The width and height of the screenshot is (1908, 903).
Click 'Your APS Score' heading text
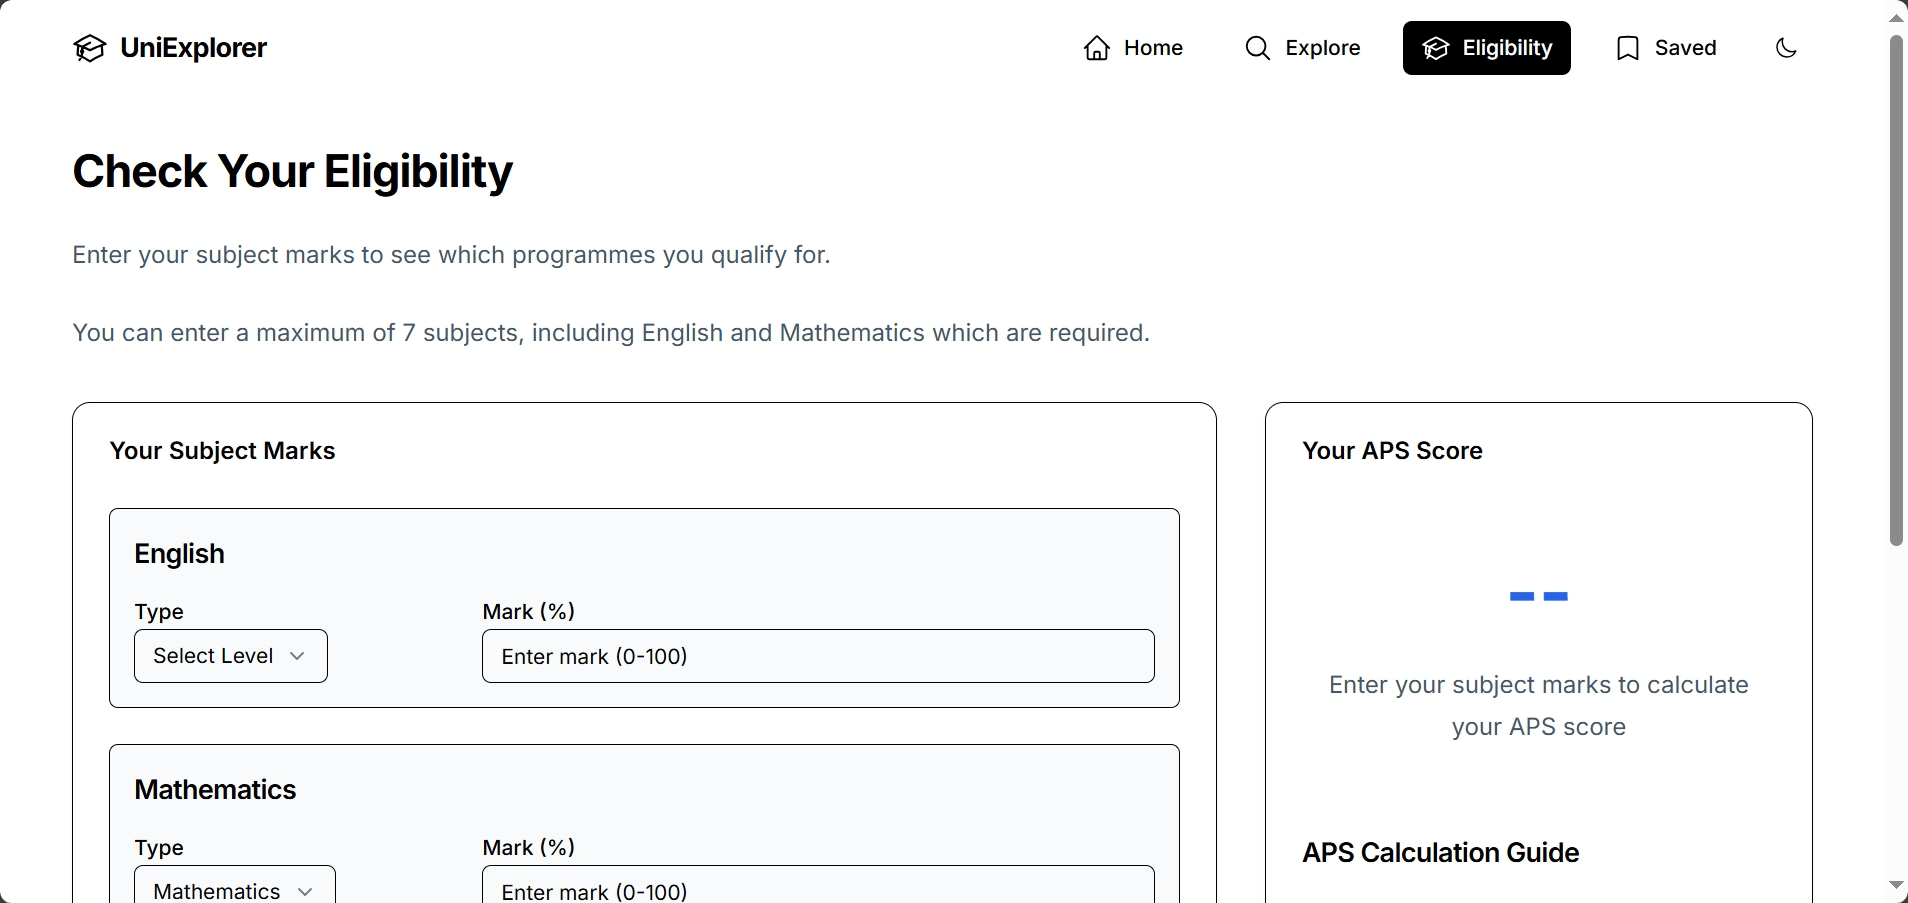pyautogui.click(x=1392, y=451)
